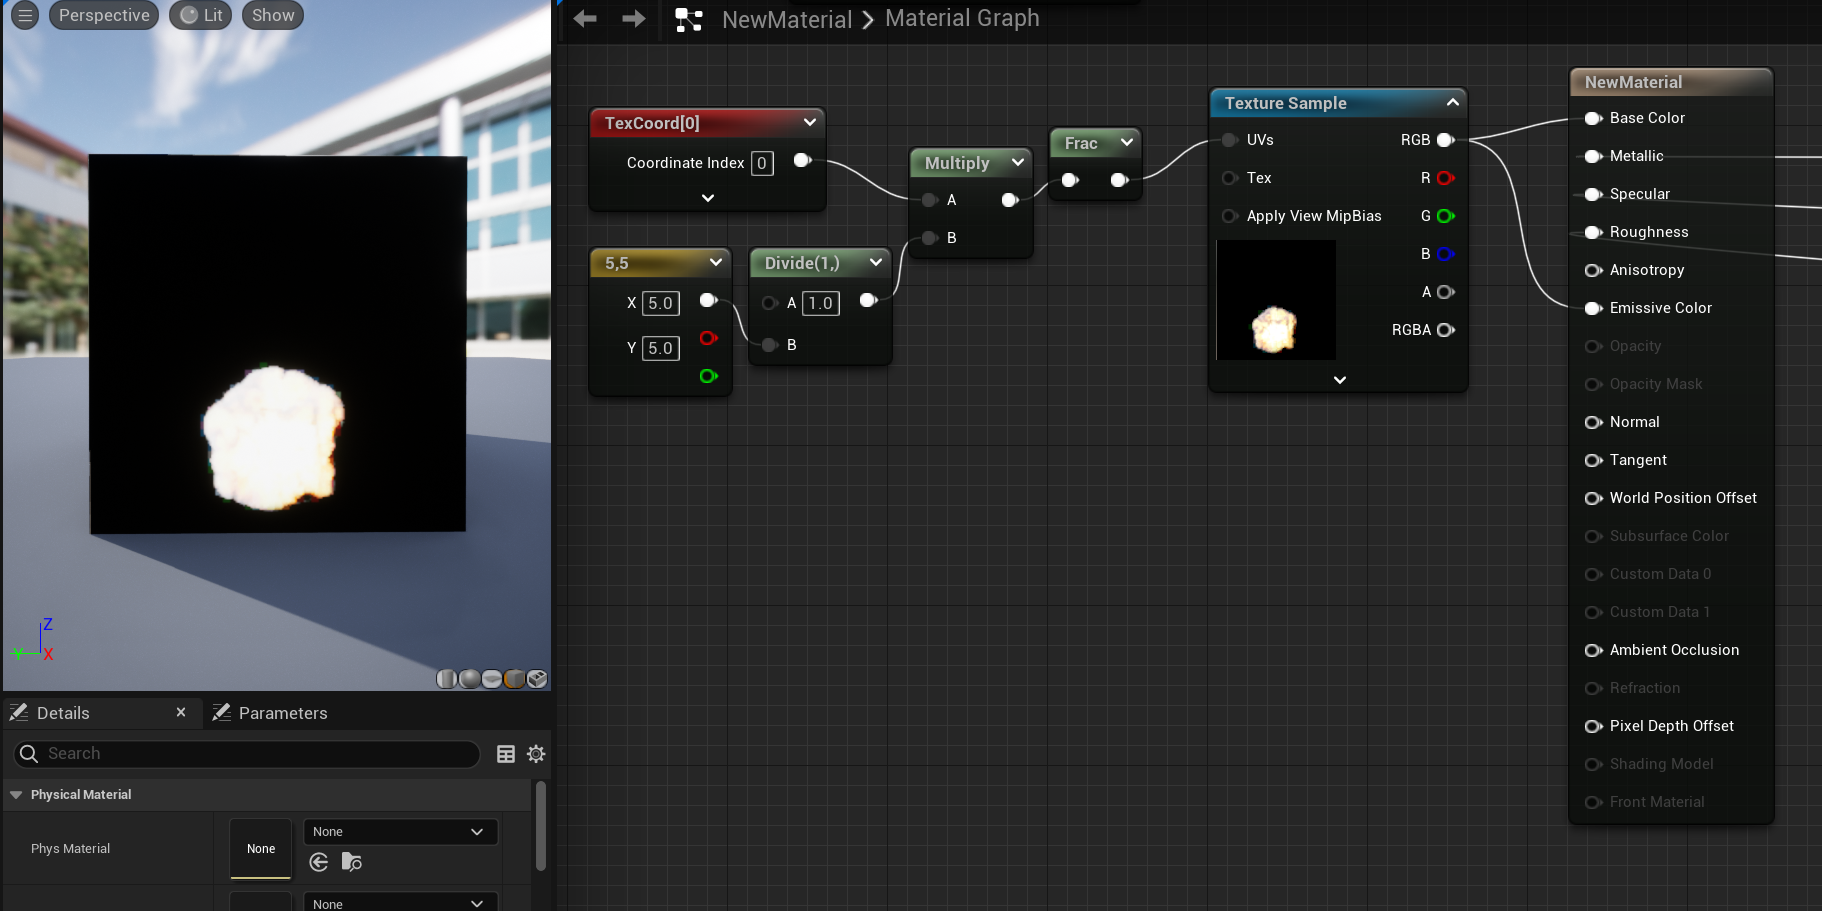
Task: Click the Base Color input pin
Action: (1594, 118)
